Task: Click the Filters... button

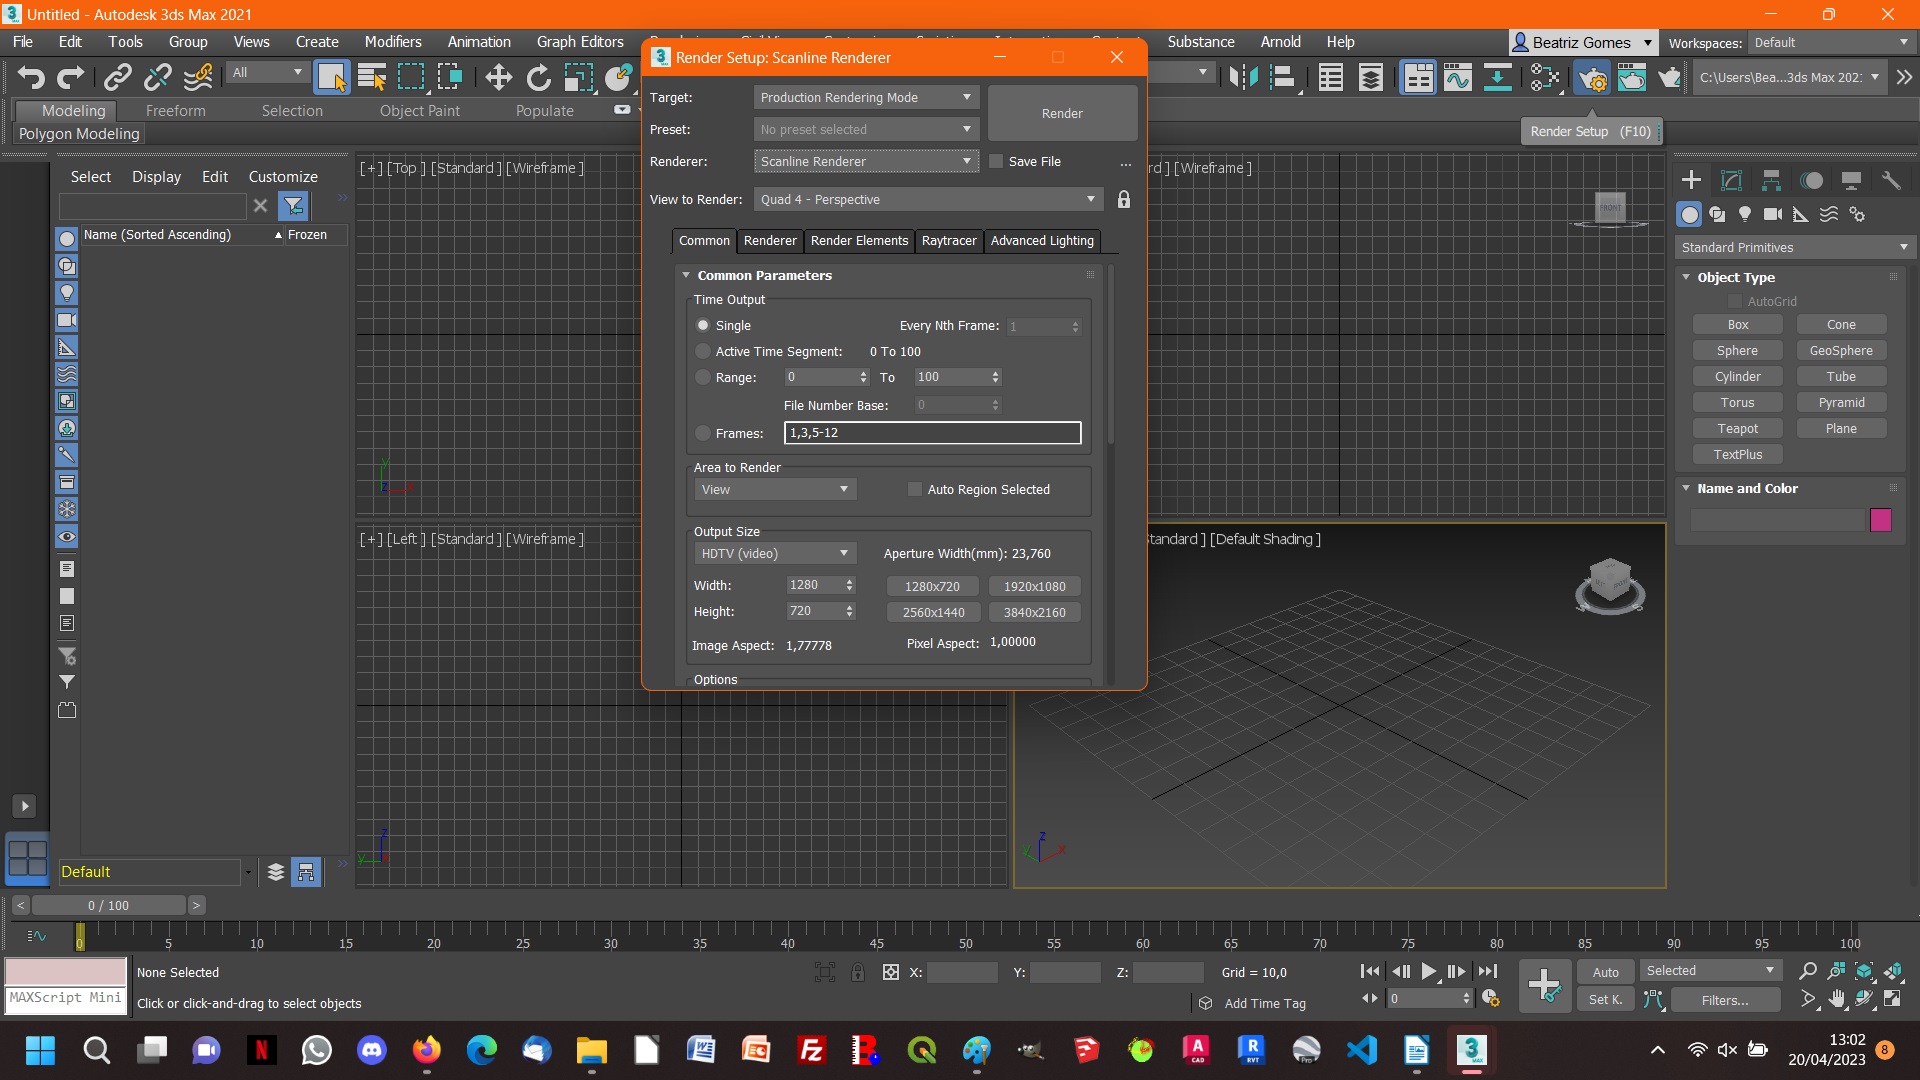Action: tap(1725, 1000)
